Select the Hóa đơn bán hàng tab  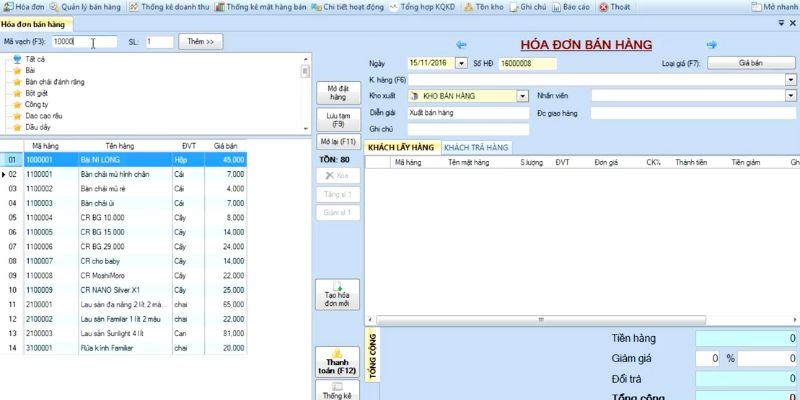(x=34, y=24)
